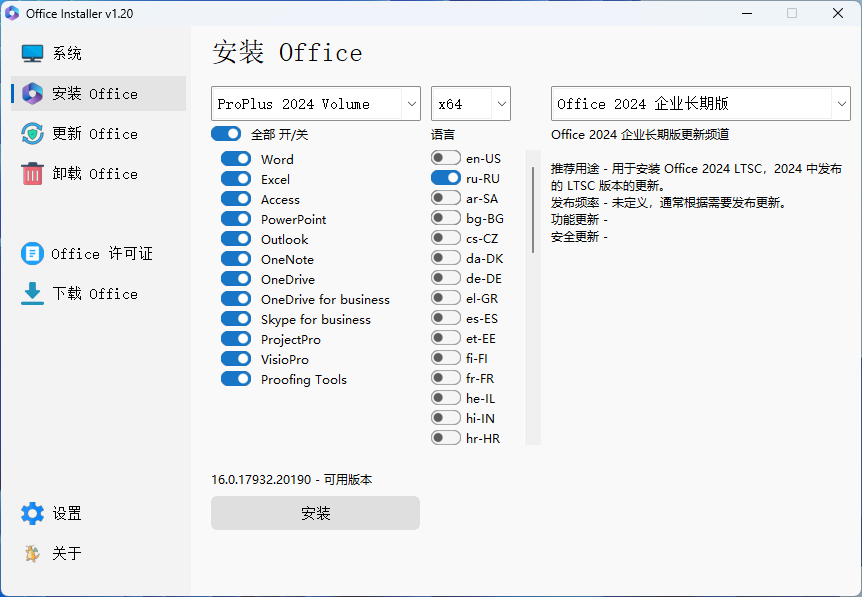Disable Proofing Tools toggle
Screen dimensions: 862x597
coord(236,379)
